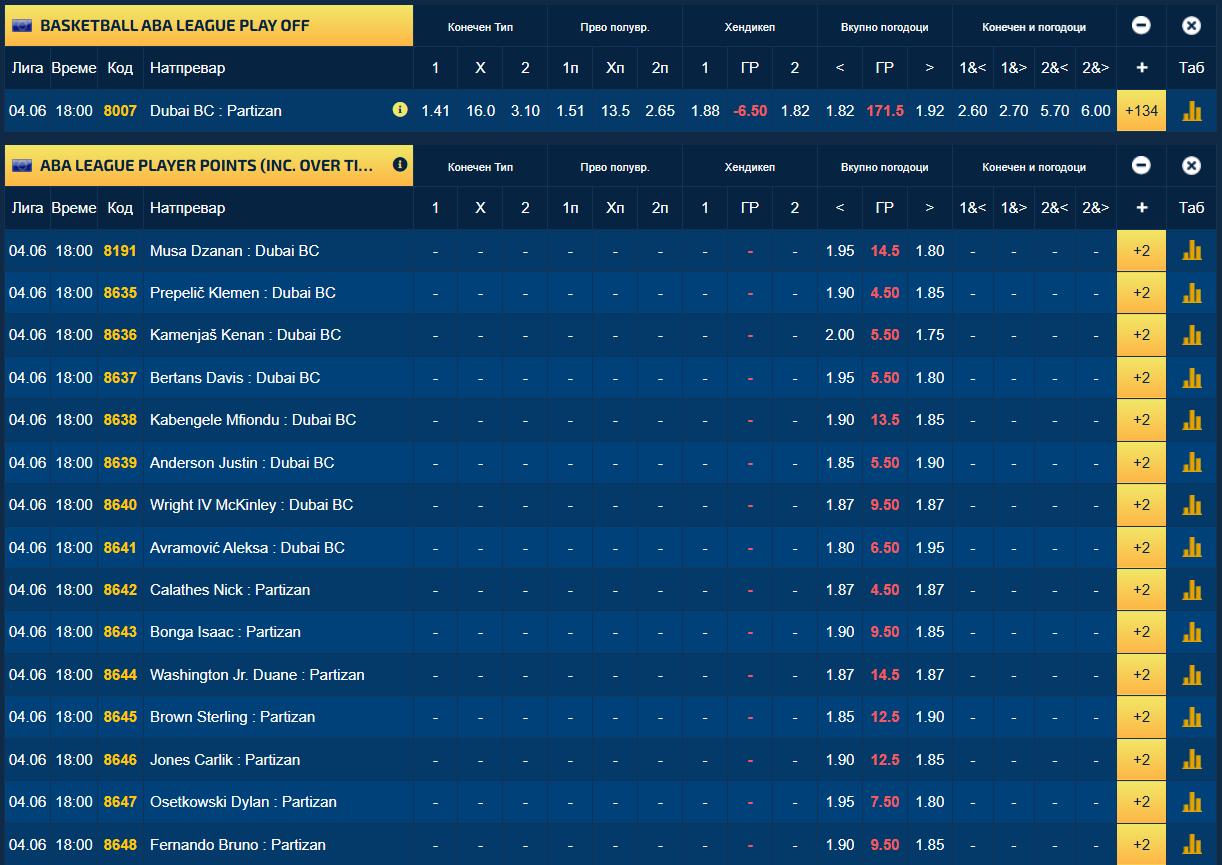Pick first half odds 2.65

click(660, 111)
